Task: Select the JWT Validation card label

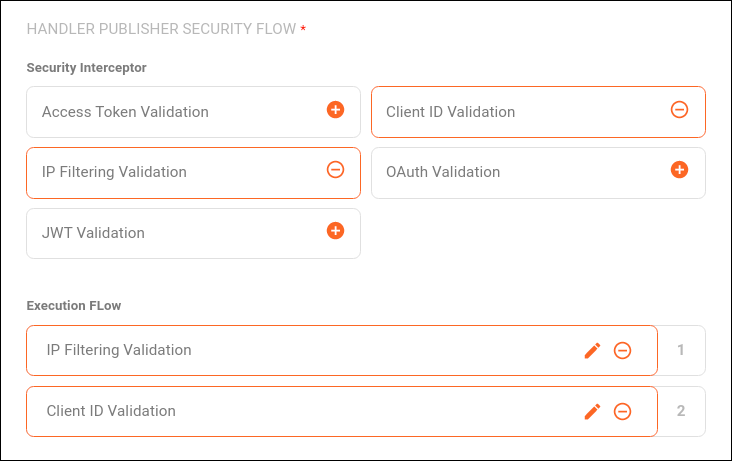Action: pyautogui.click(x=93, y=233)
